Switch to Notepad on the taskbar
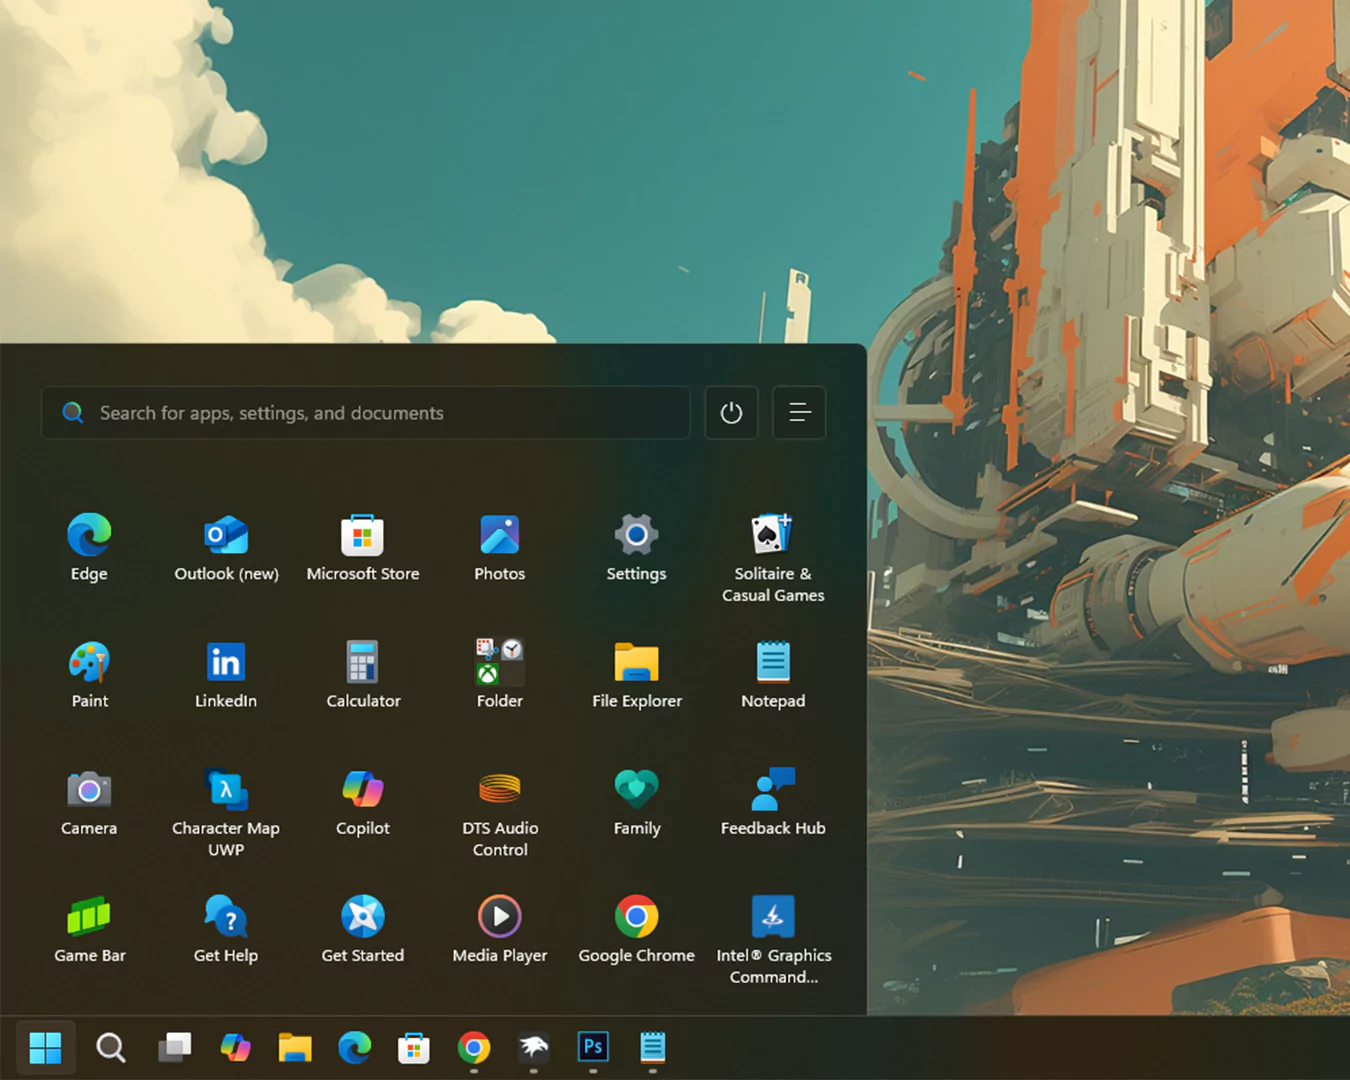Screen dimensions: 1350x1080 pyautogui.click(x=653, y=1047)
